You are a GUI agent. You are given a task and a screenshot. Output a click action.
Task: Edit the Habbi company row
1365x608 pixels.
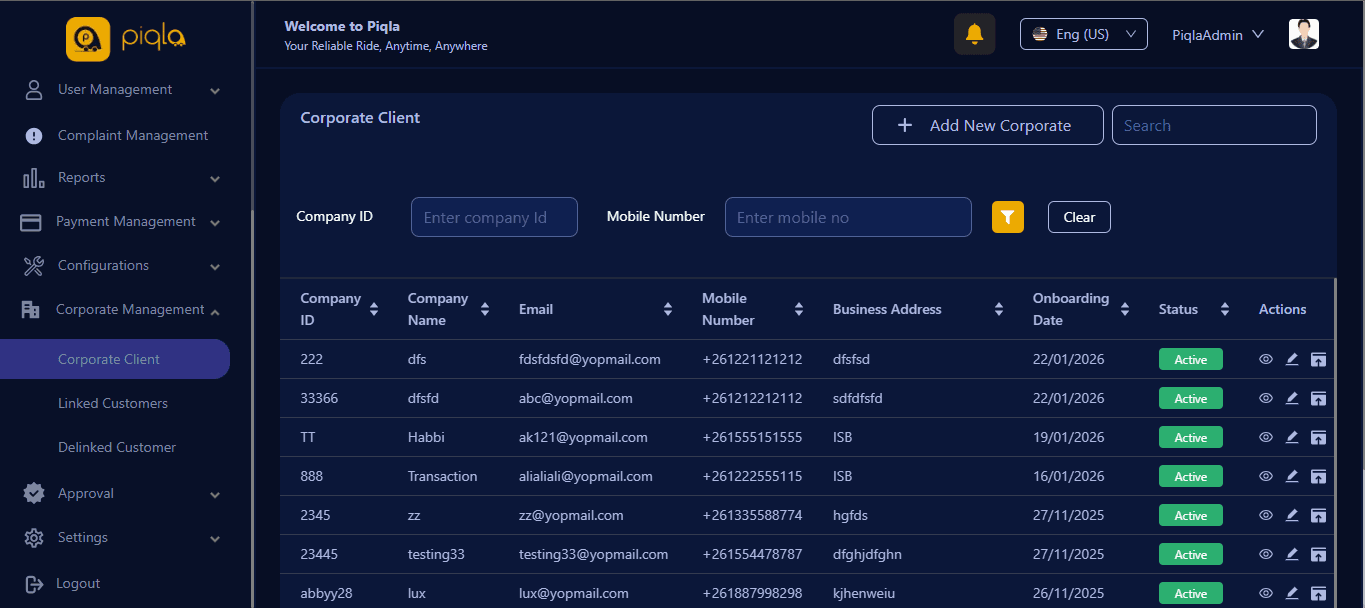tap(1292, 437)
